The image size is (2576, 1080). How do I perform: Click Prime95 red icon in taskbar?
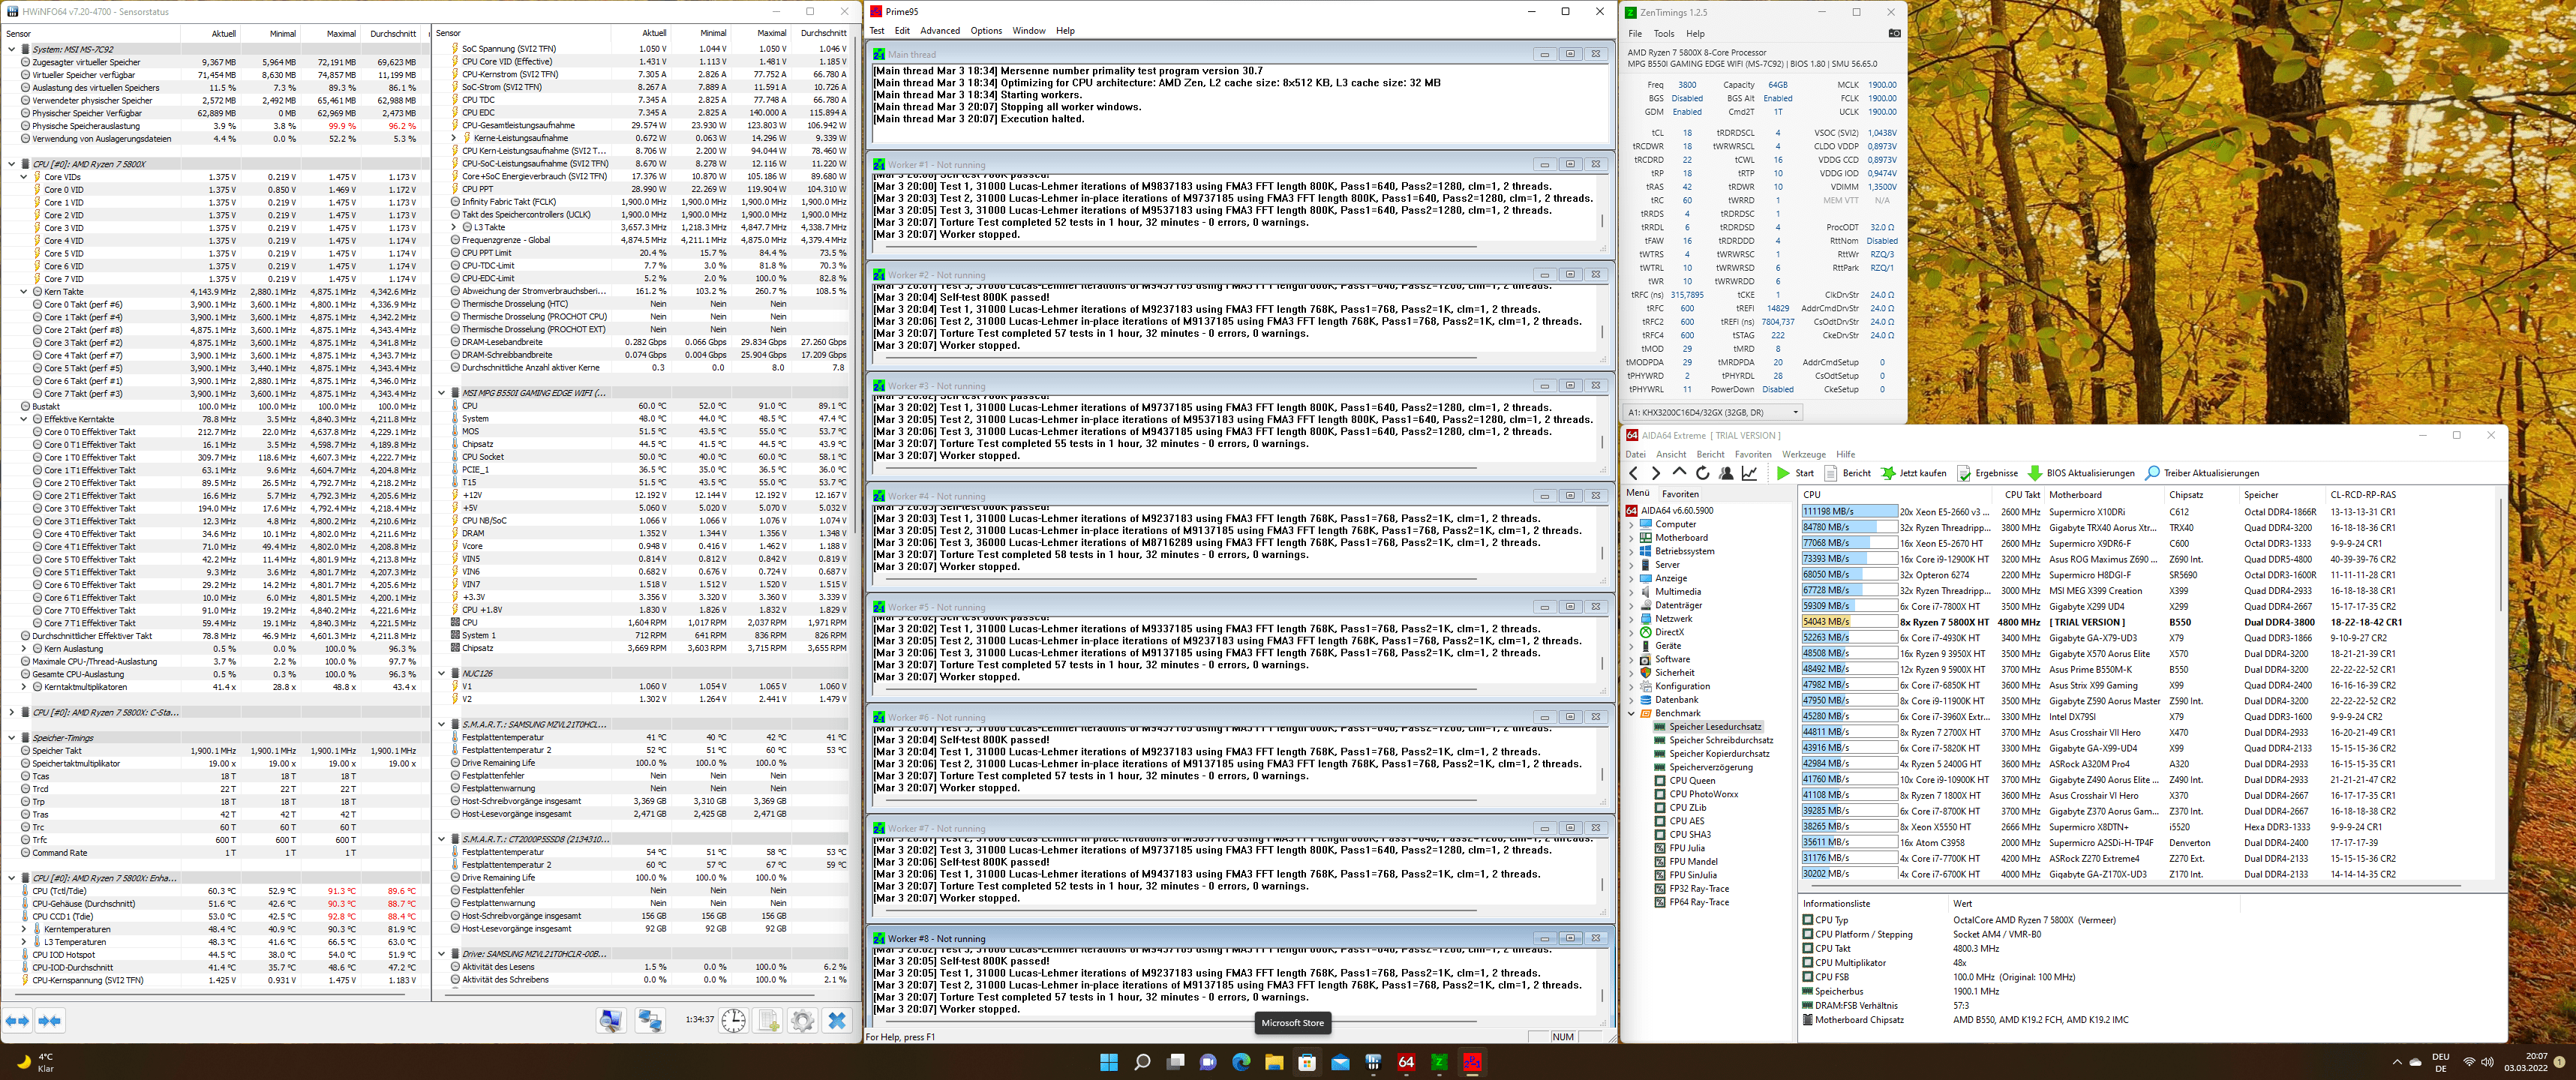click(x=1472, y=1062)
